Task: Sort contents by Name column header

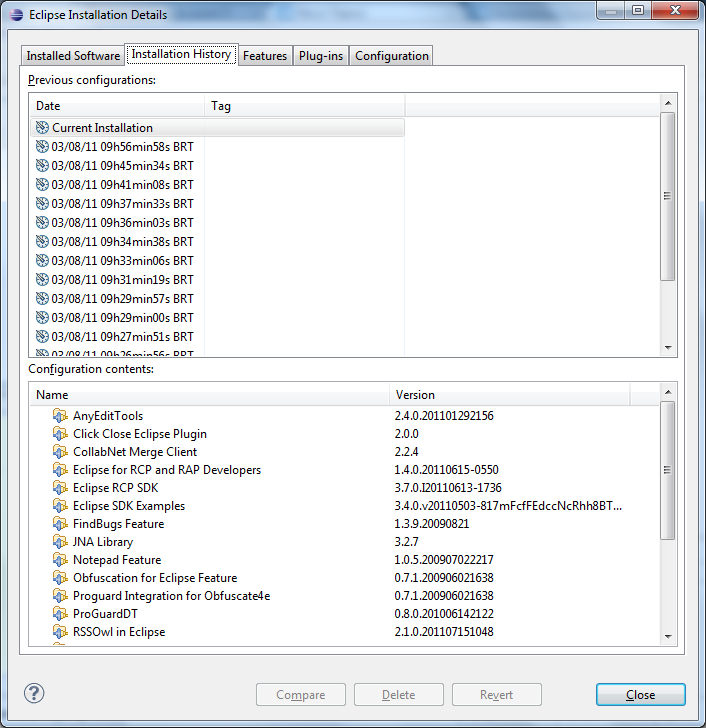Action: (210, 395)
